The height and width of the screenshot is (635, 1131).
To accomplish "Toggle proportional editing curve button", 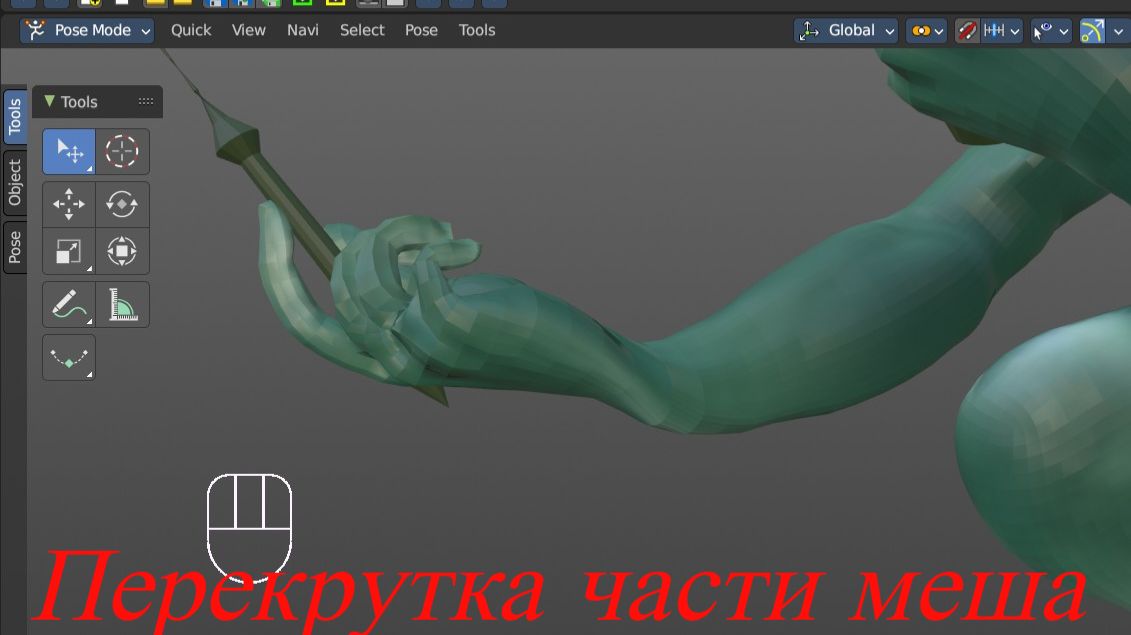I will pos(1092,30).
